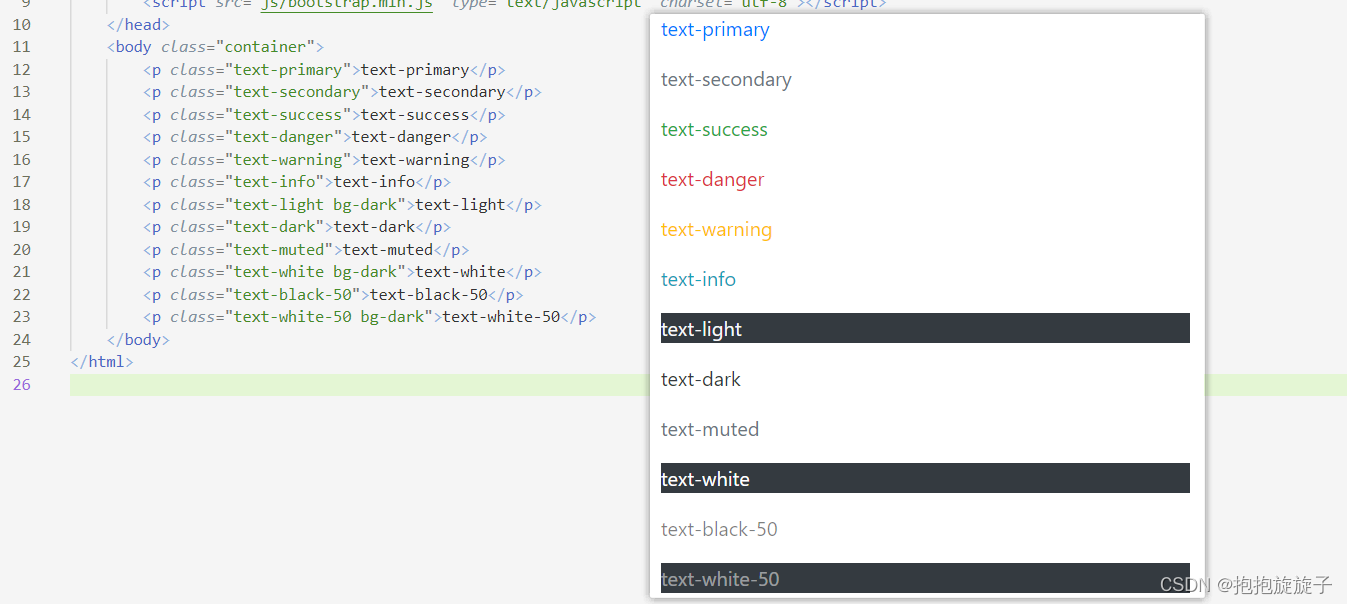
Task: Click line number 26 in the gutter
Action: point(21,385)
